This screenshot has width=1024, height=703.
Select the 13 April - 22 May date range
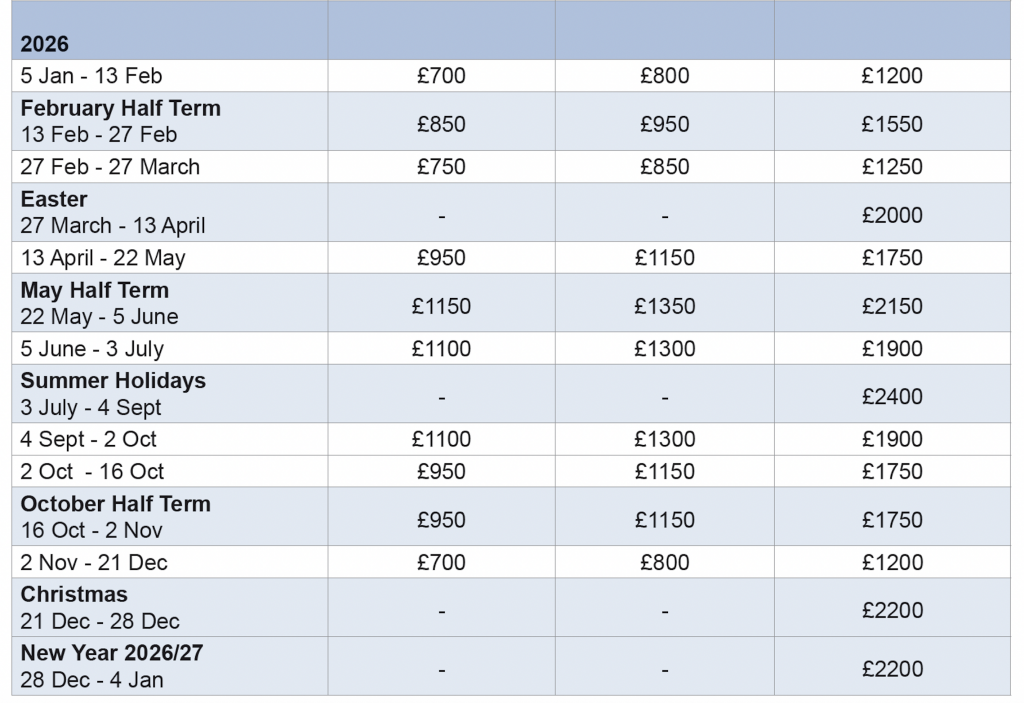click(x=103, y=258)
